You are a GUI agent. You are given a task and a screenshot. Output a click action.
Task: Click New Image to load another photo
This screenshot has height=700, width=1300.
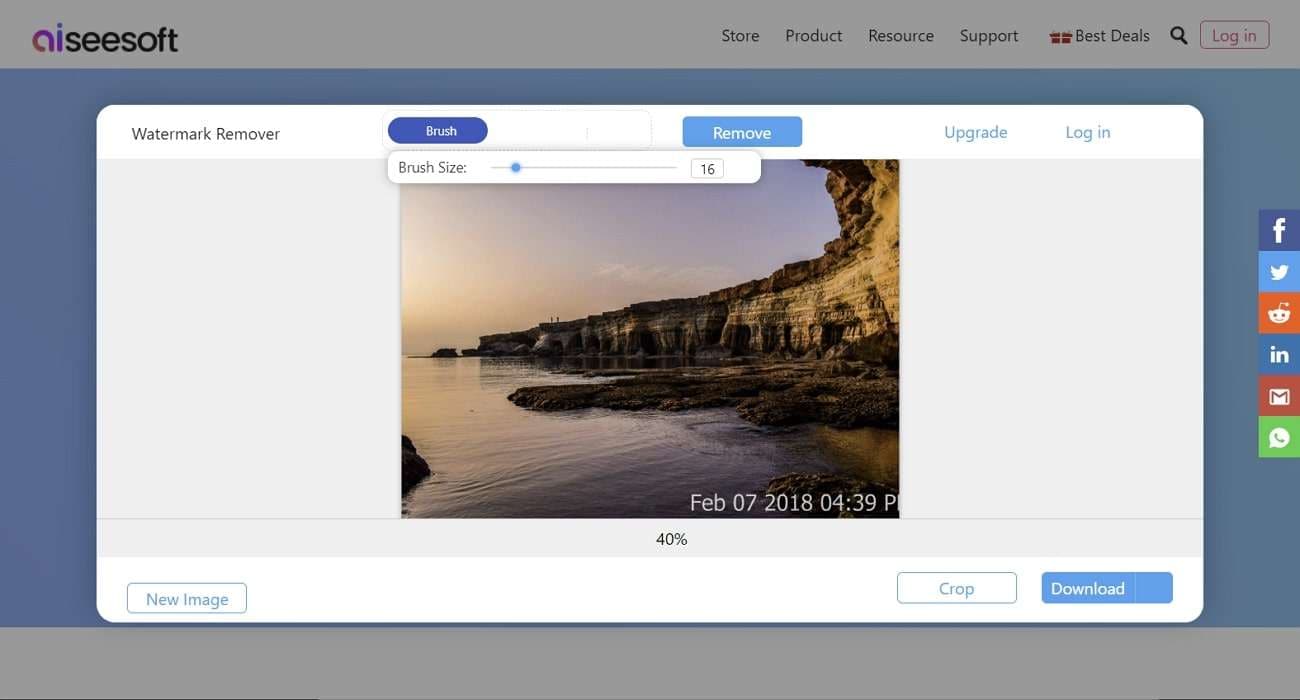click(x=186, y=598)
